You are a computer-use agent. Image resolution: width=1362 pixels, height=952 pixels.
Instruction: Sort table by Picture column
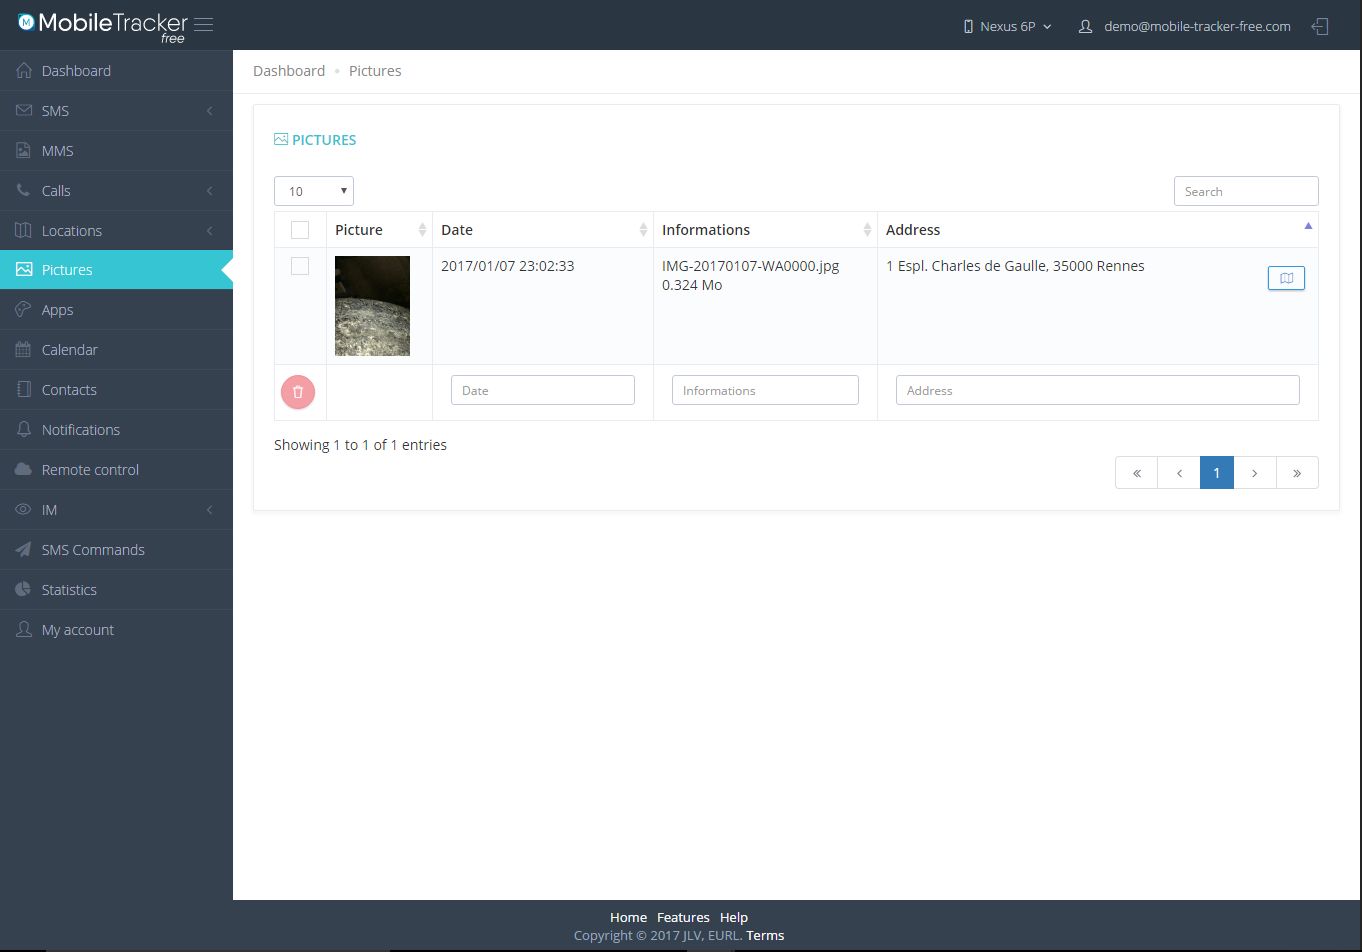tap(379, 230)
